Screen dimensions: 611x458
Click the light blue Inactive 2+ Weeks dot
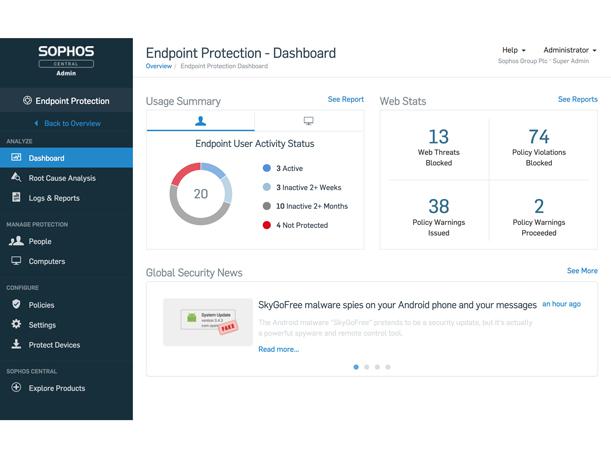(x=267, y=187)
